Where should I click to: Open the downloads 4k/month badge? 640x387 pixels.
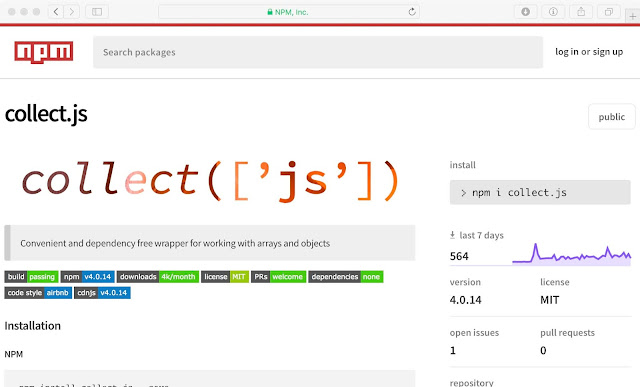click(x=158, y=277)
